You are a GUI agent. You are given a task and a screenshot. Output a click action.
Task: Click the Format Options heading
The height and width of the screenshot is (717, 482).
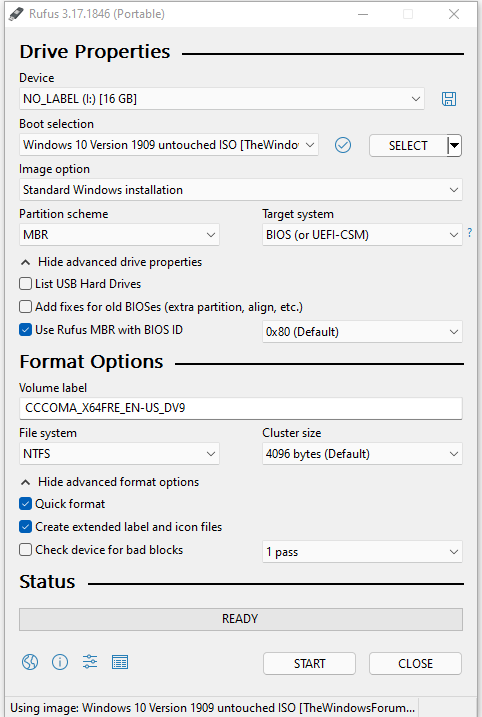[x=91, y=362]
